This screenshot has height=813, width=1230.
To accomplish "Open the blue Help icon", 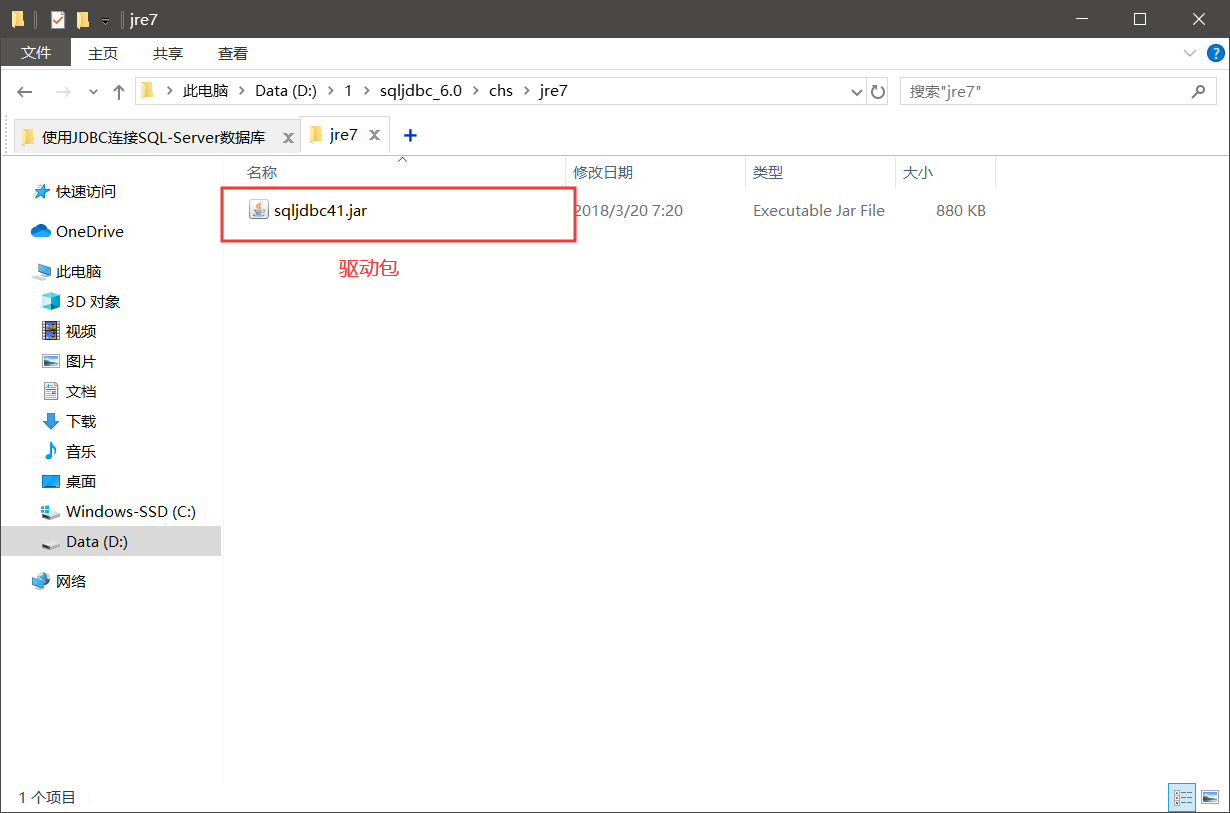I will (x=1216, y=53).
